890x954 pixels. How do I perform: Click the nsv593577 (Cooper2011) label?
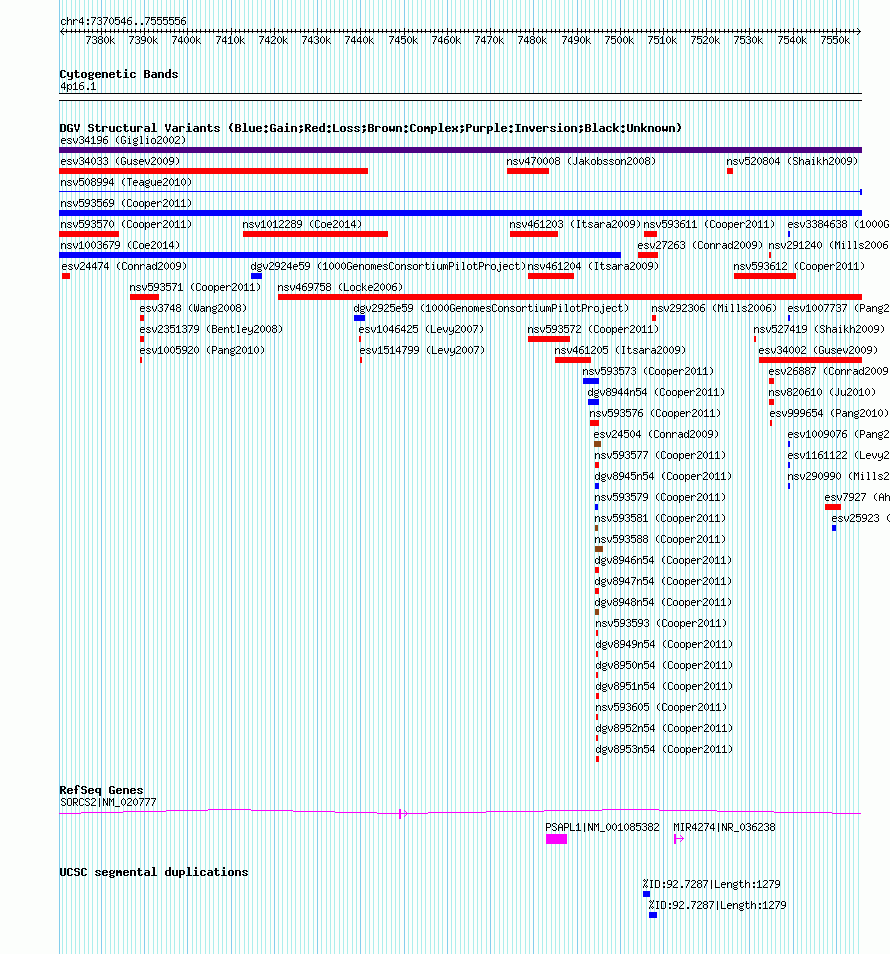pyautogui.click(x=660, y=455)
